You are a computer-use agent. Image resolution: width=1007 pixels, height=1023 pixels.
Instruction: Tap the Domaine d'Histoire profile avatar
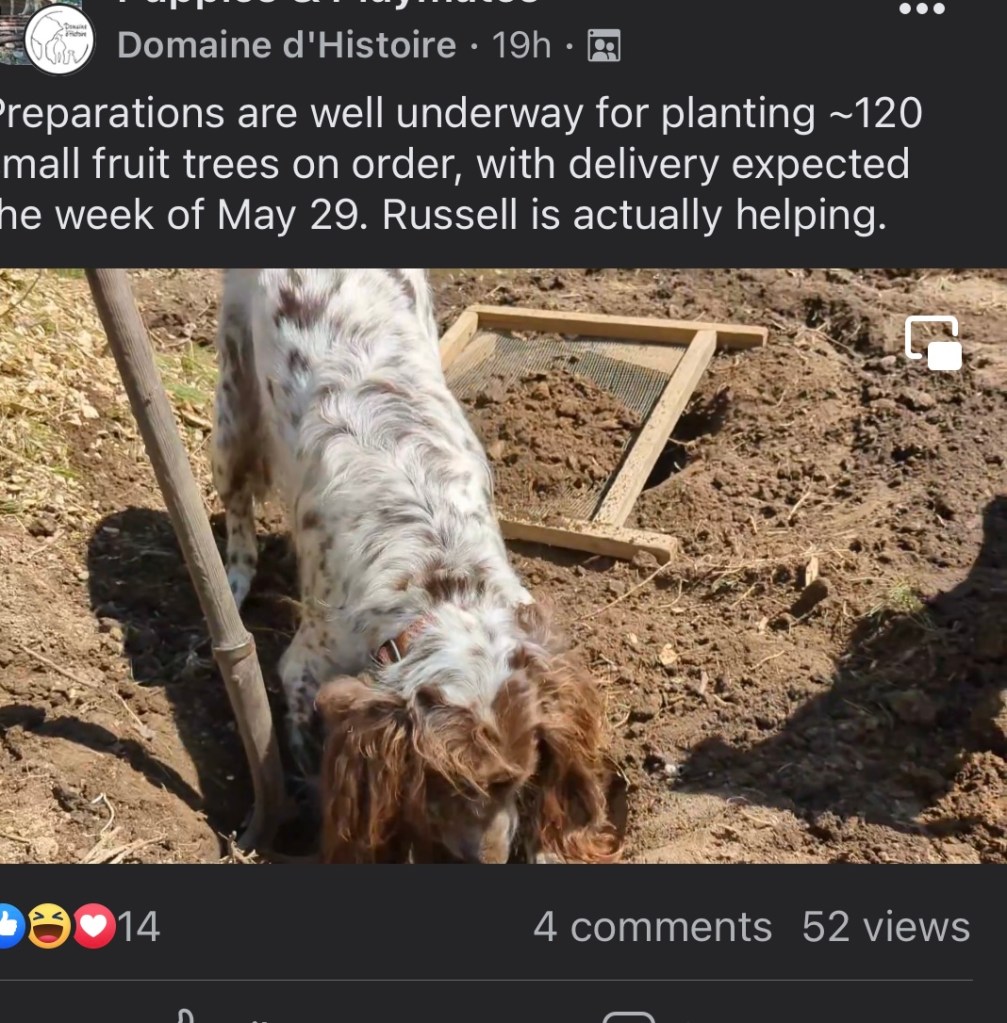tap(59, 40)
